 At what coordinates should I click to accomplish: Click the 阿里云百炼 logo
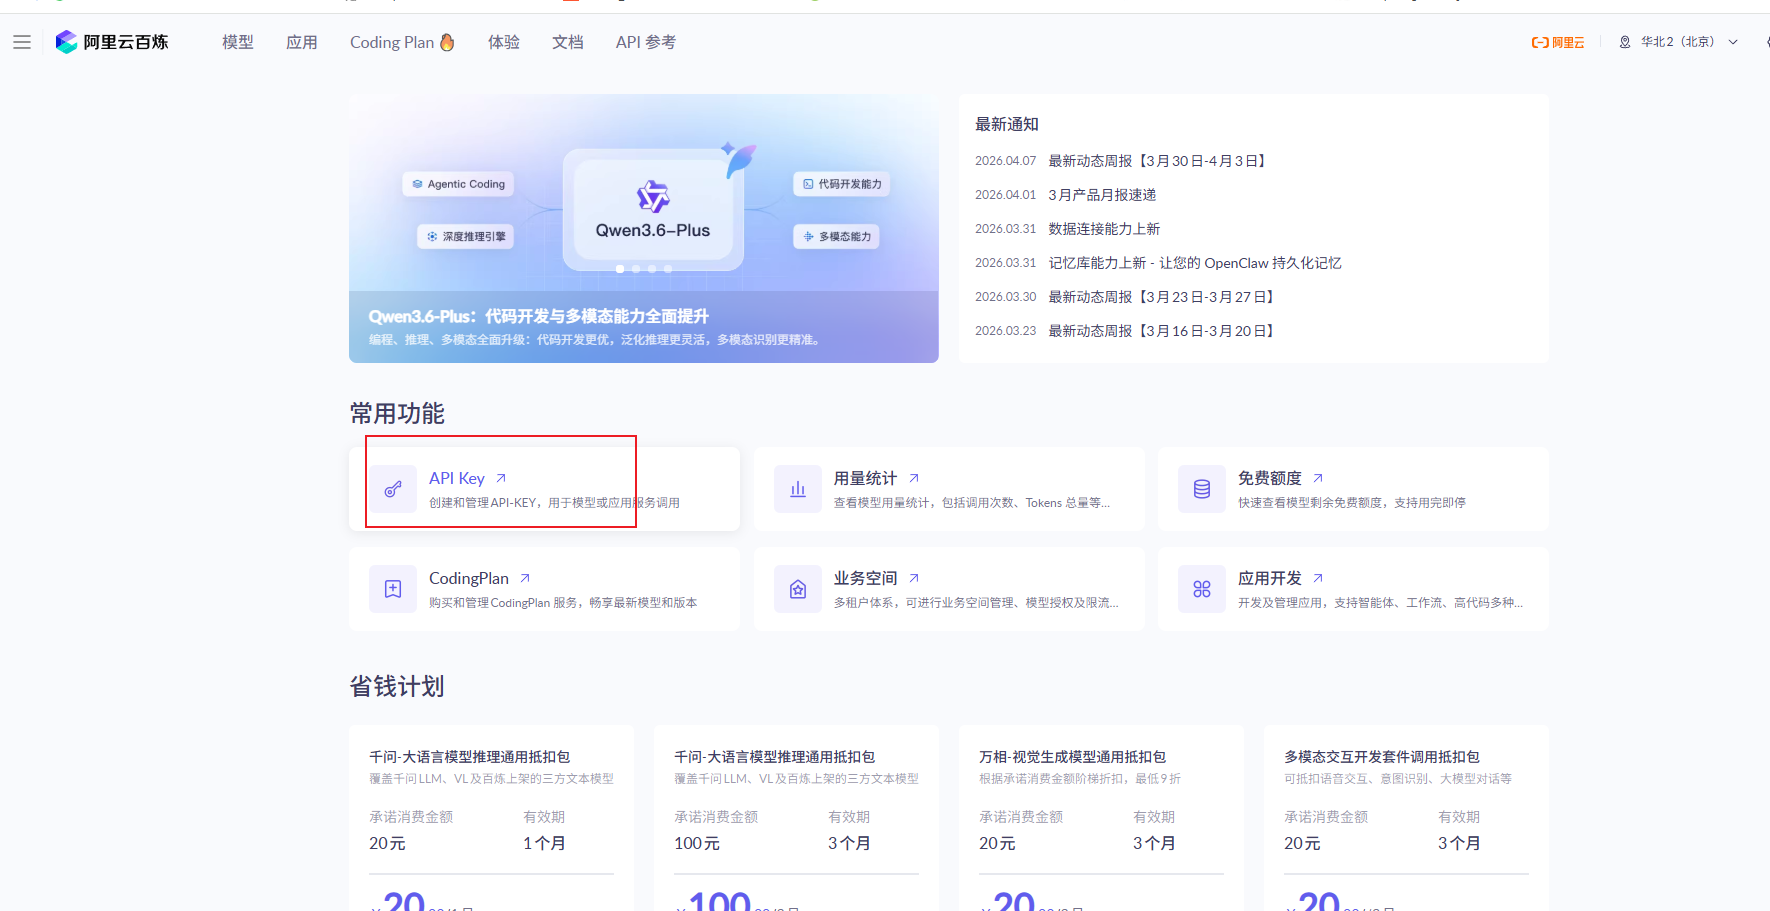[x=112, y=42]
